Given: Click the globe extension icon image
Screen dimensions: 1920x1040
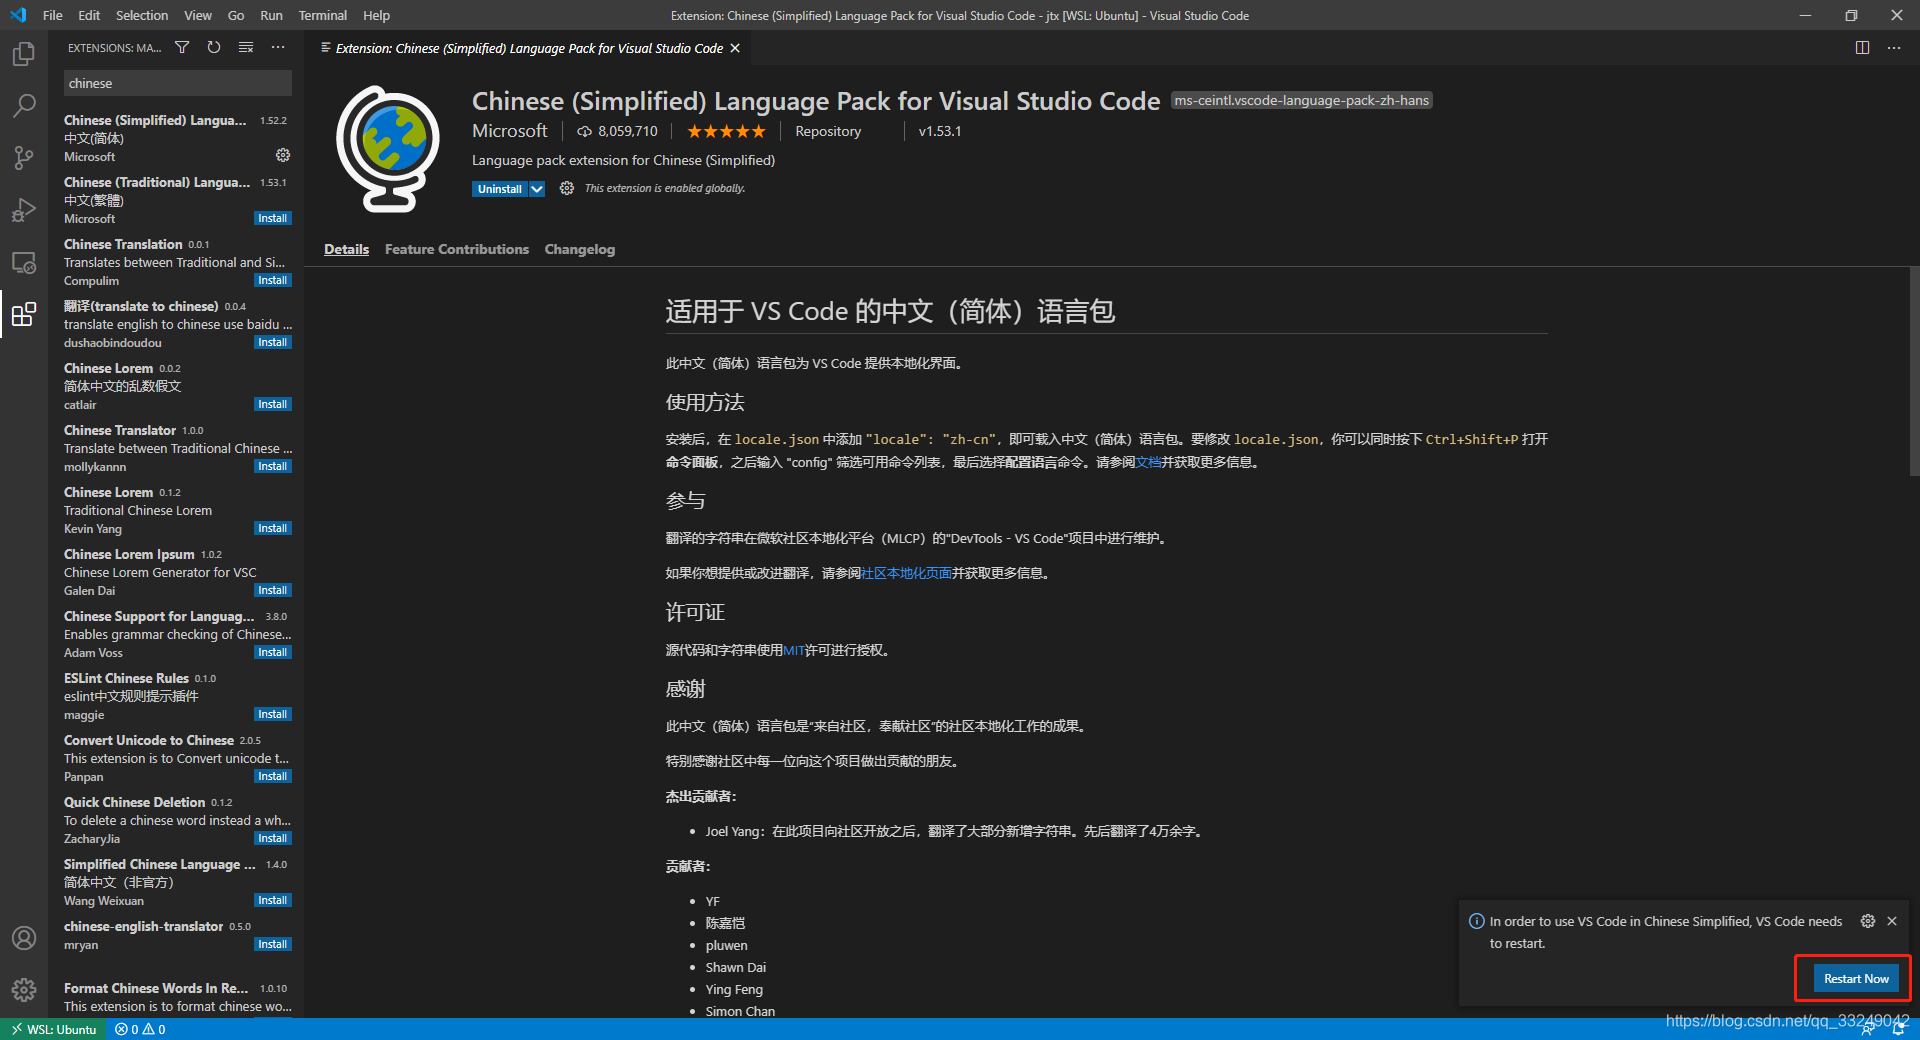Looking at the screenshot, I should pyautogui.click(x=388, y=149).
